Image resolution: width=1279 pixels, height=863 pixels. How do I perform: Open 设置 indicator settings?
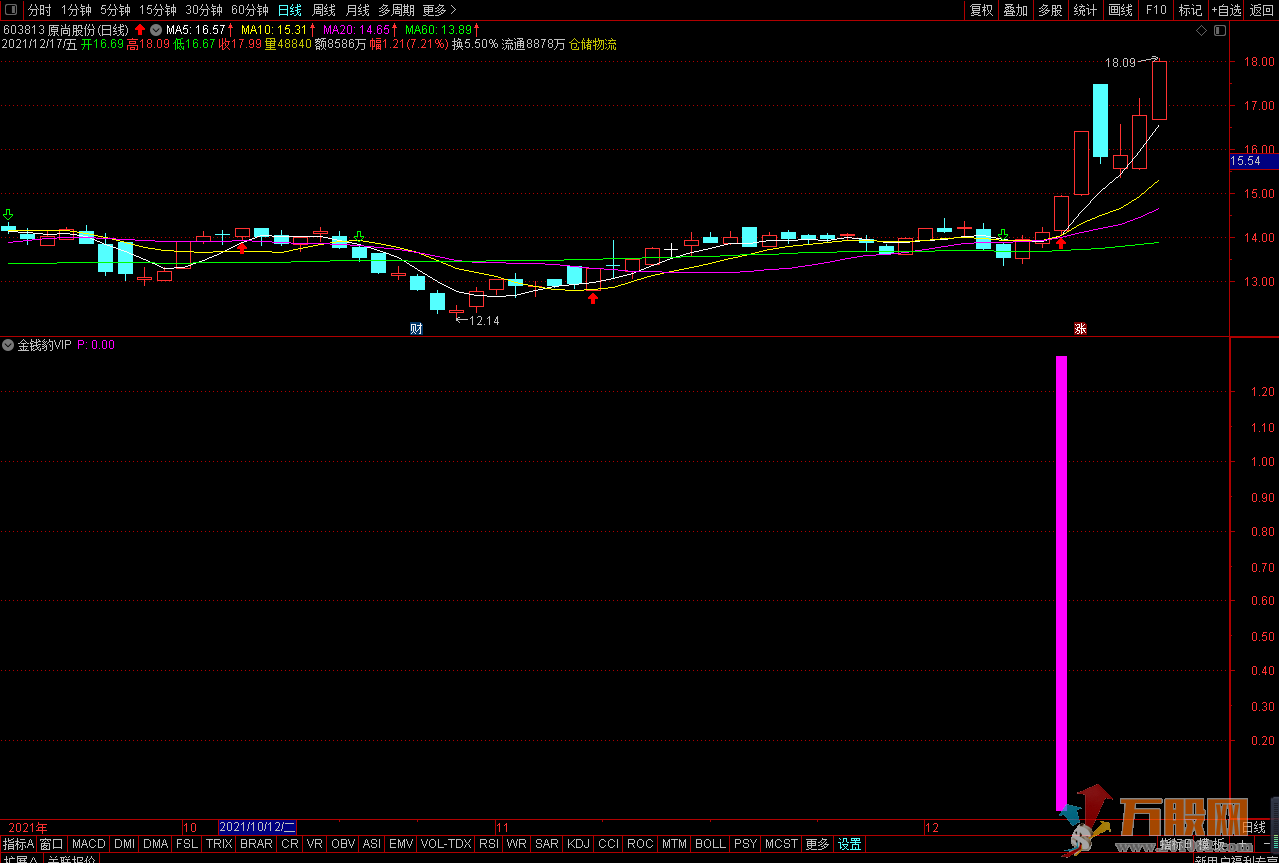coord(849,844)
